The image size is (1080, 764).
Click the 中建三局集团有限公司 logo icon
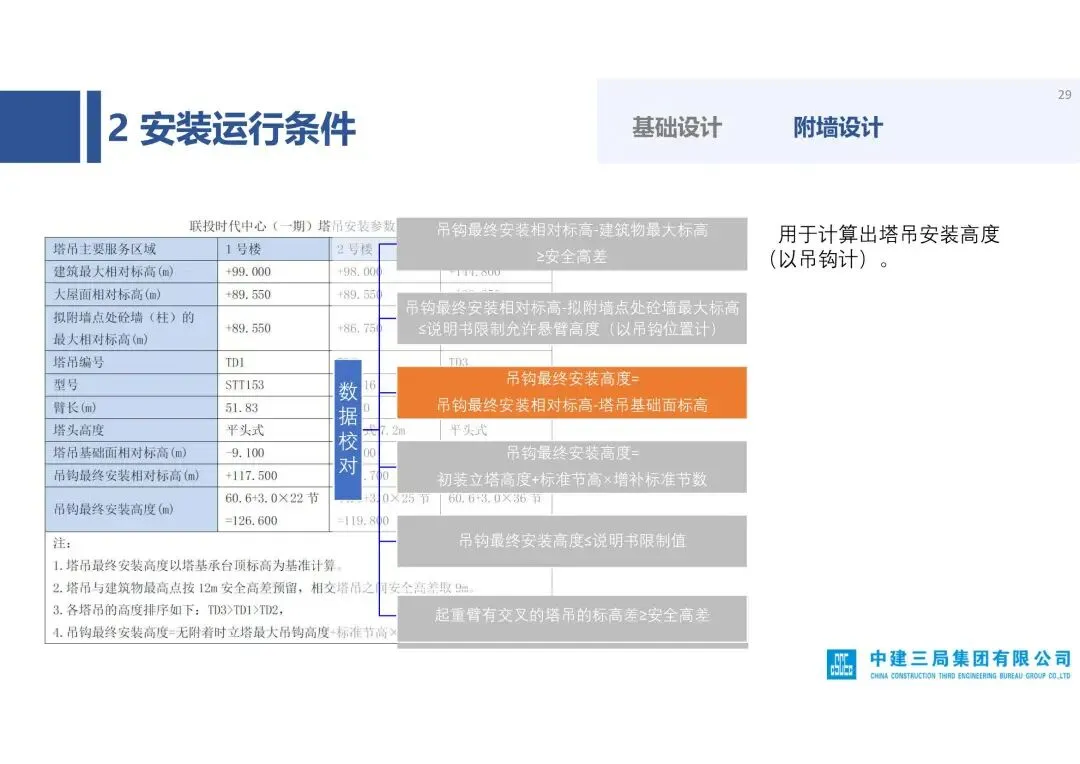click(x=841, y=664)
